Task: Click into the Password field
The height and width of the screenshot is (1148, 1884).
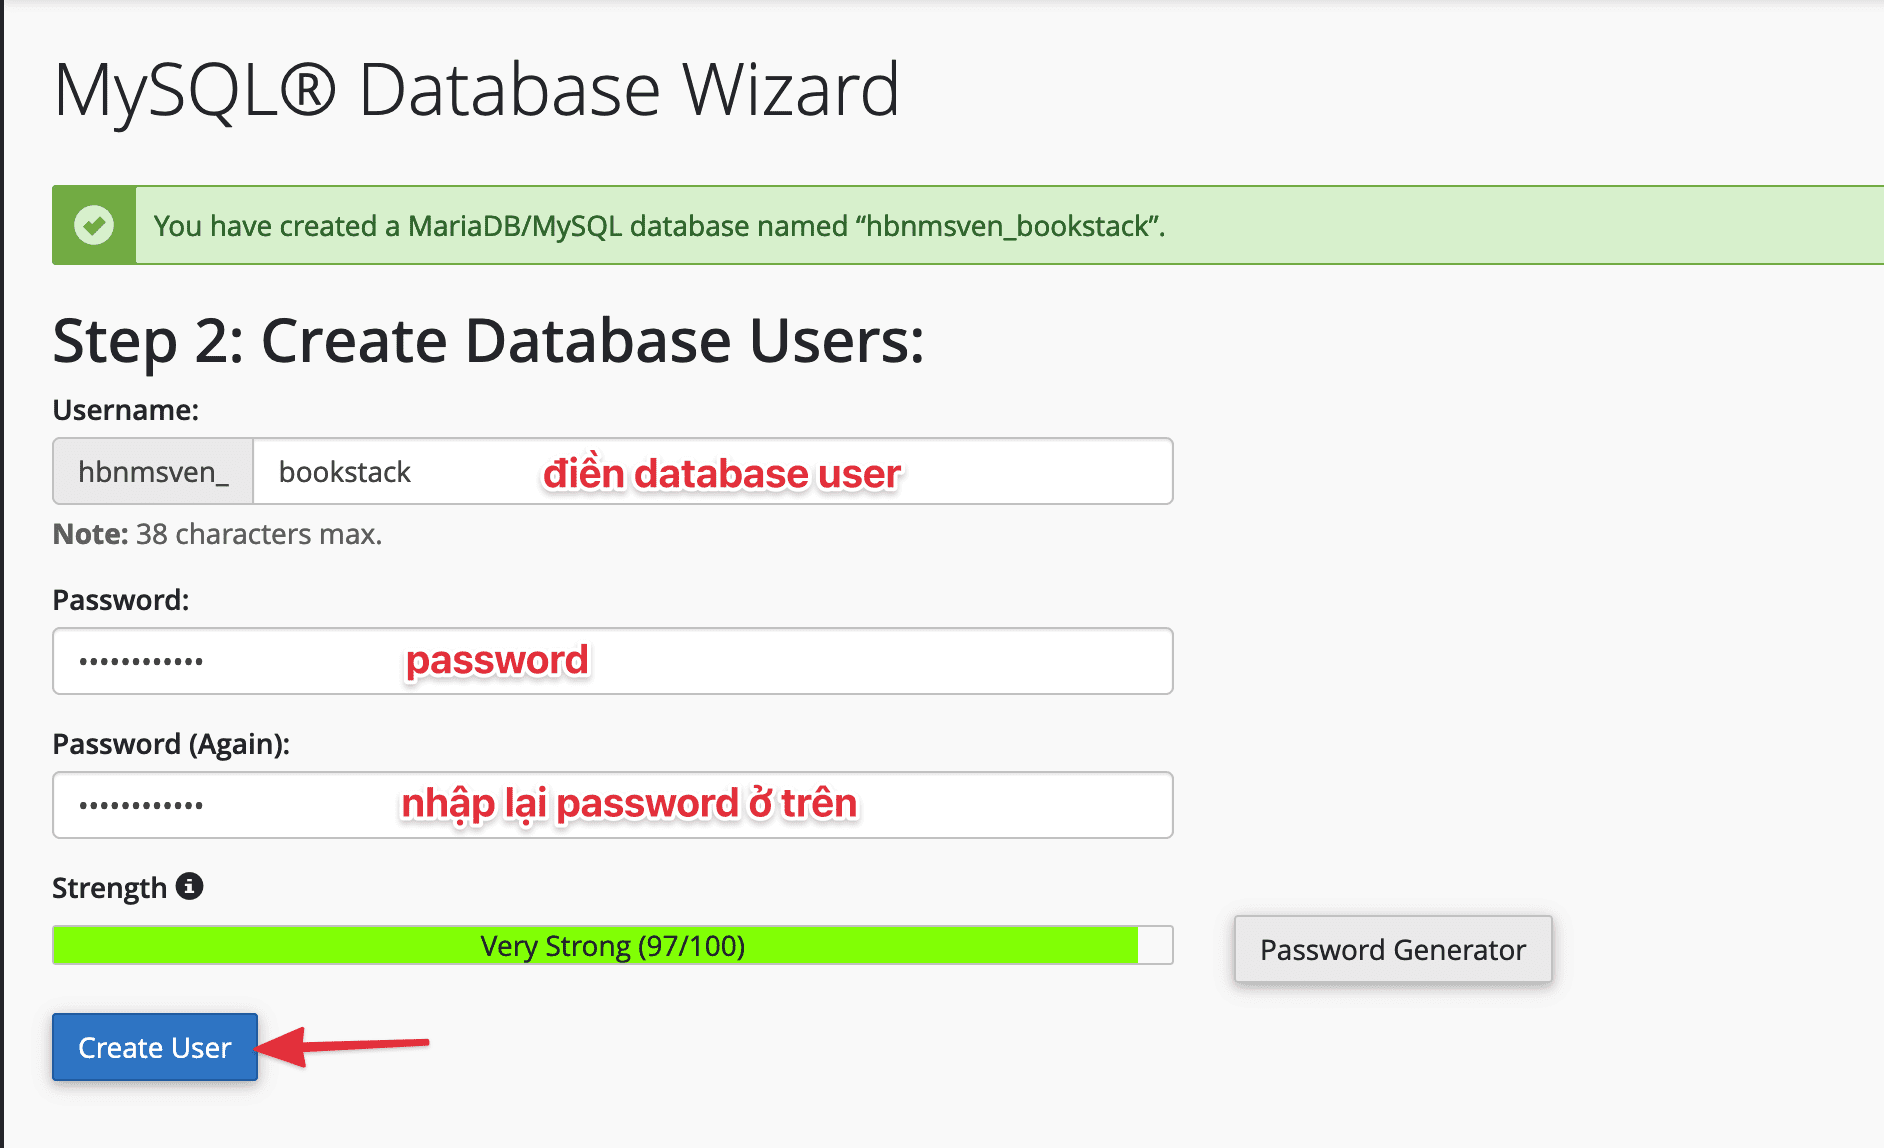Action: pyautogui.click(x=612, y=661)
